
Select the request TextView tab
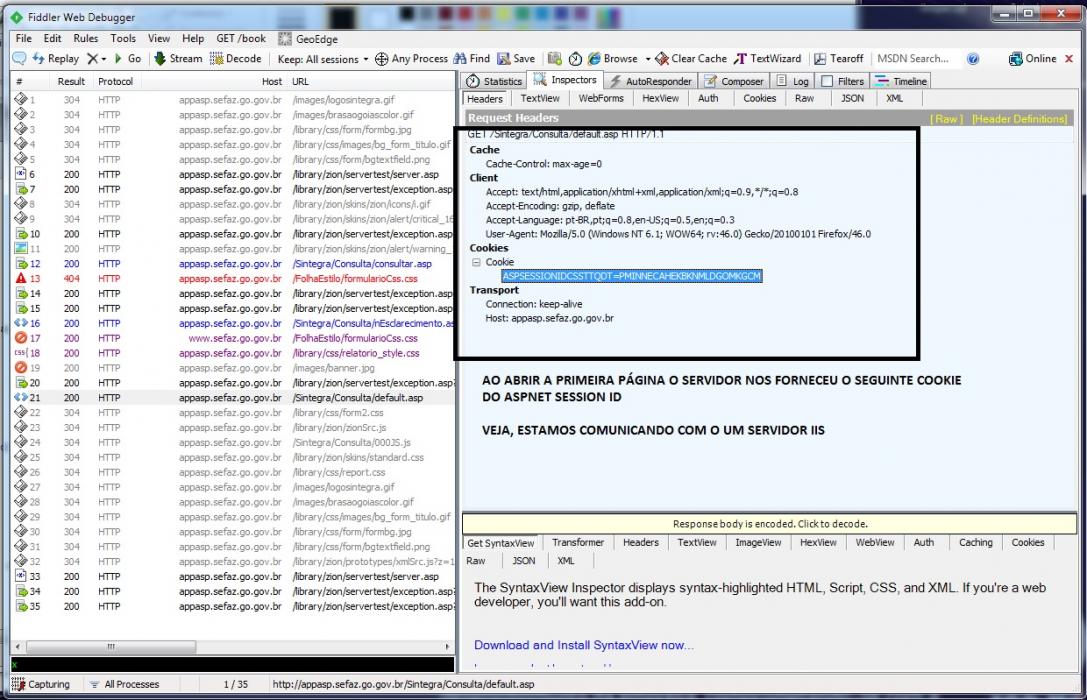coord(539,98)
